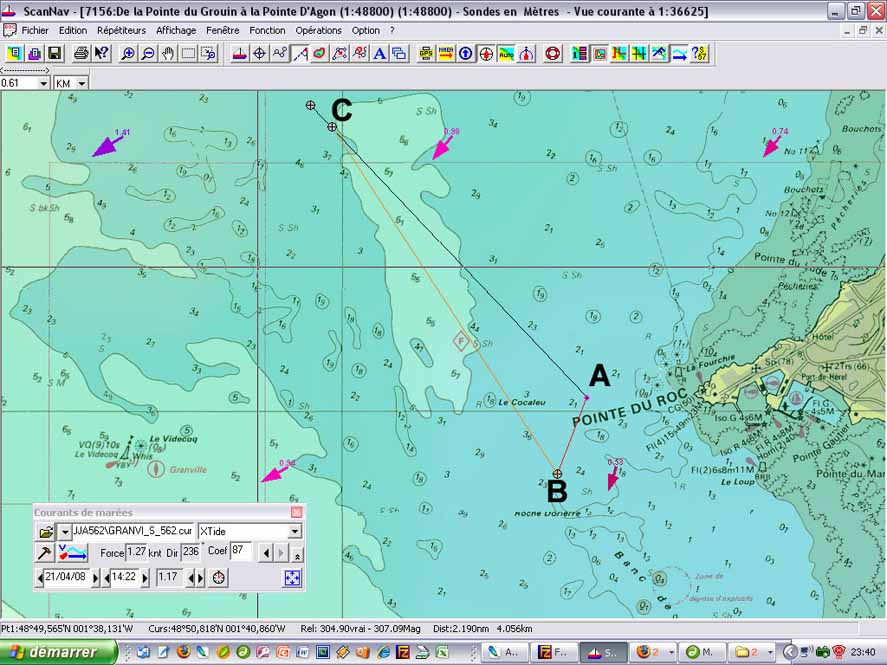The width and height of the screenshot is (887, 665).
Task: Click the GPS connection toolbar icon
Action: [x=426, y=54]
